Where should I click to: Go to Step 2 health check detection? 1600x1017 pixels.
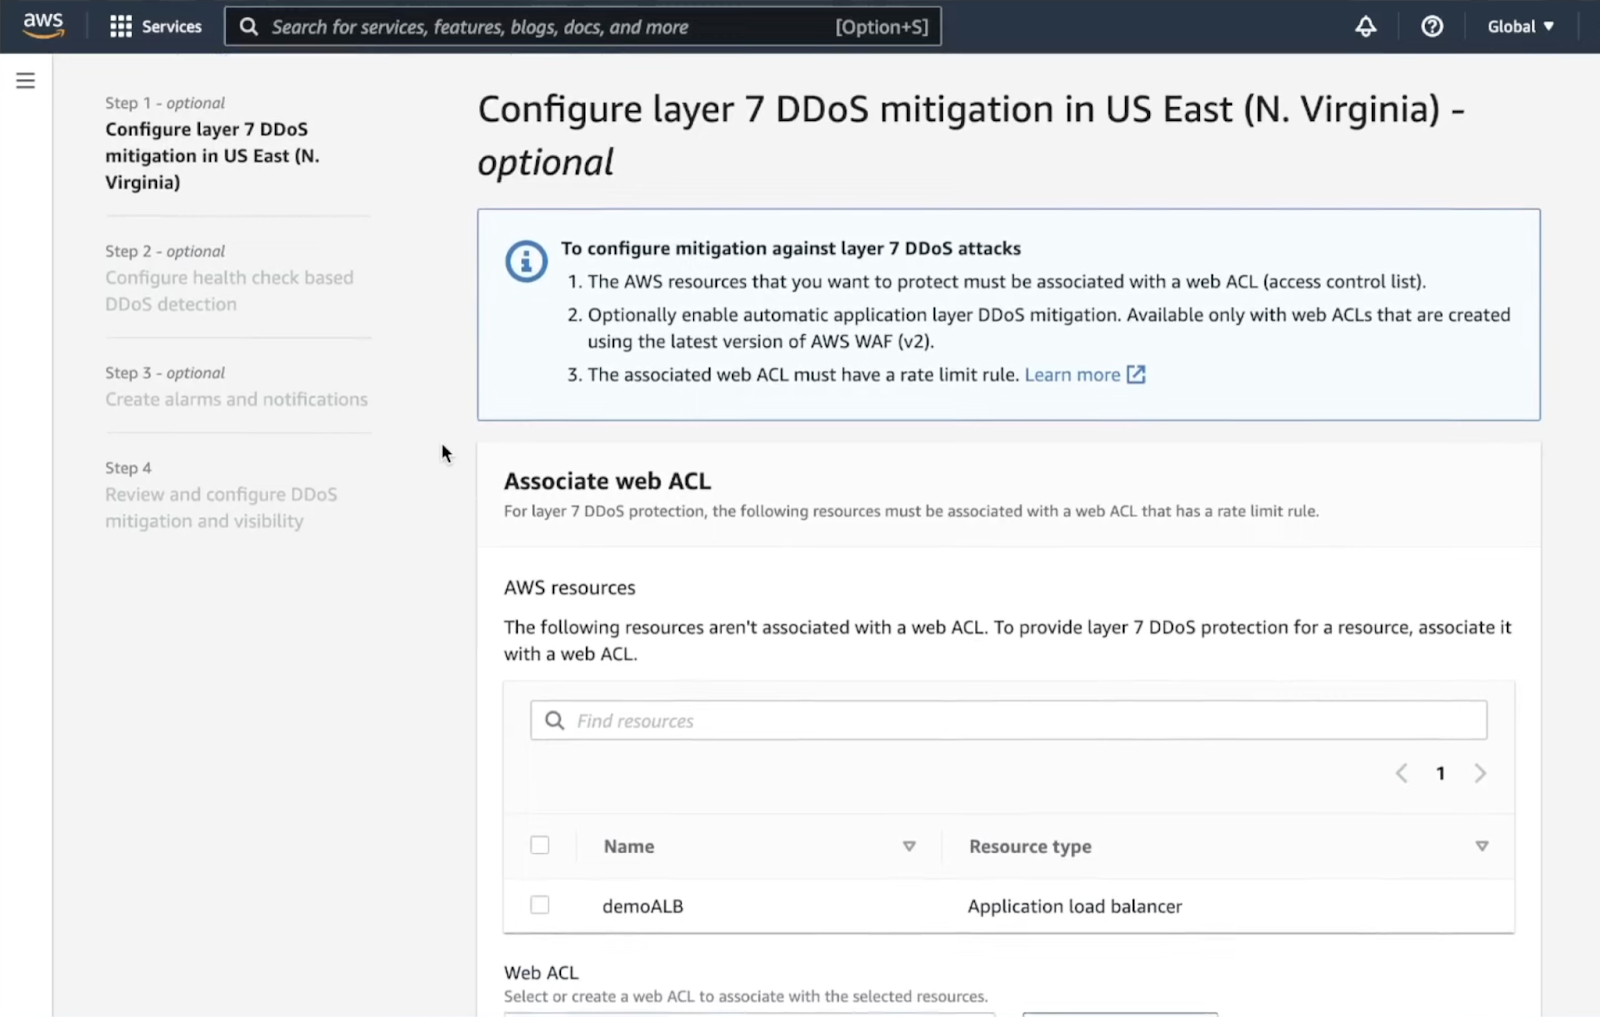click(x=229, y=291)
